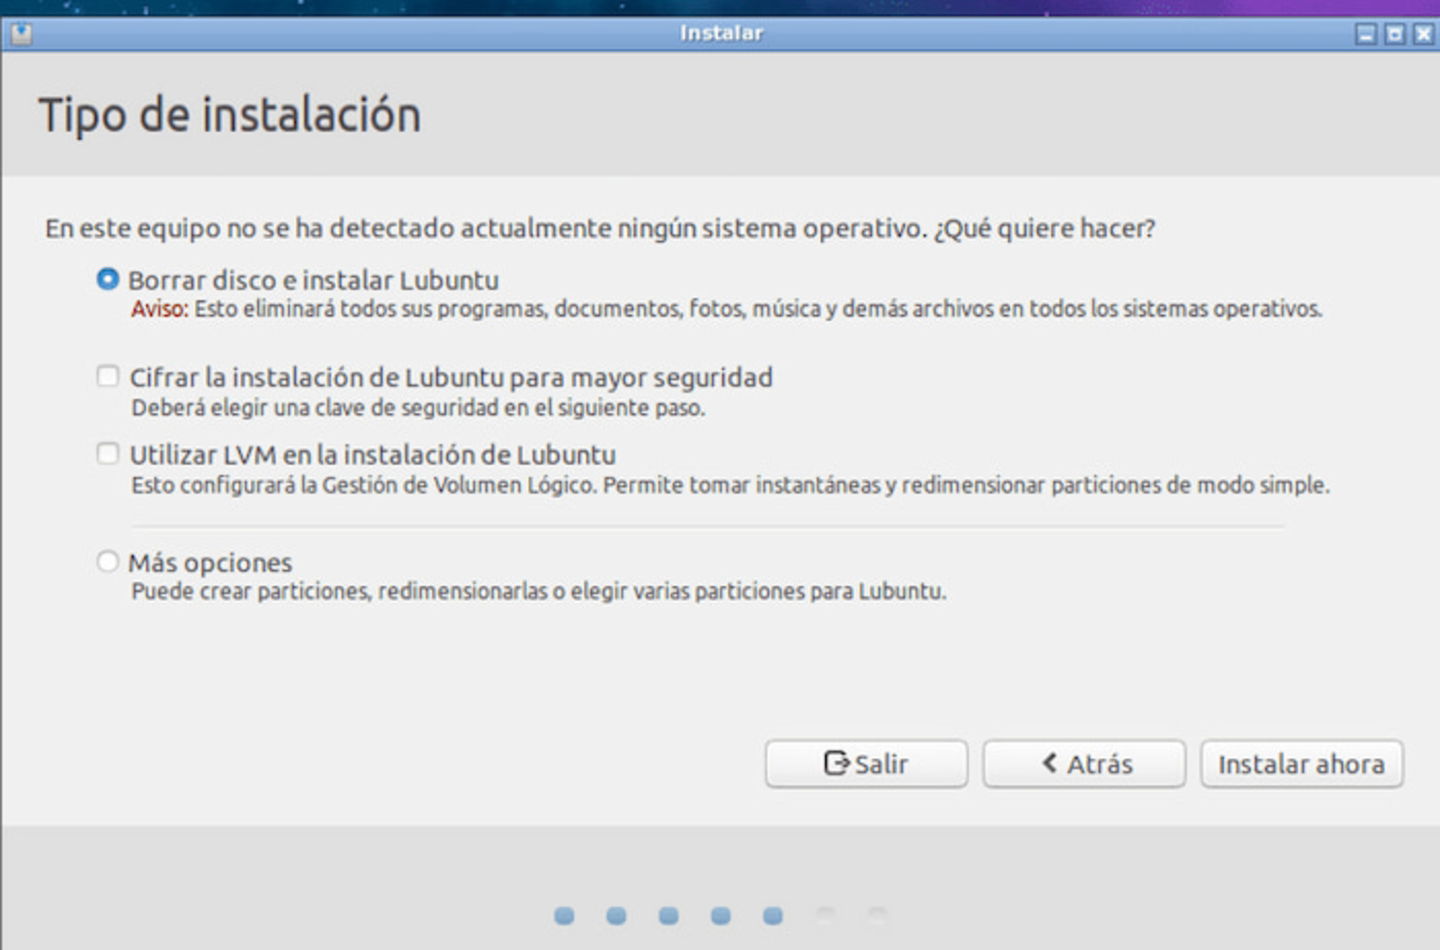Click the installer icon in the title bar
1440x950 pixels.
coord(21,33)
